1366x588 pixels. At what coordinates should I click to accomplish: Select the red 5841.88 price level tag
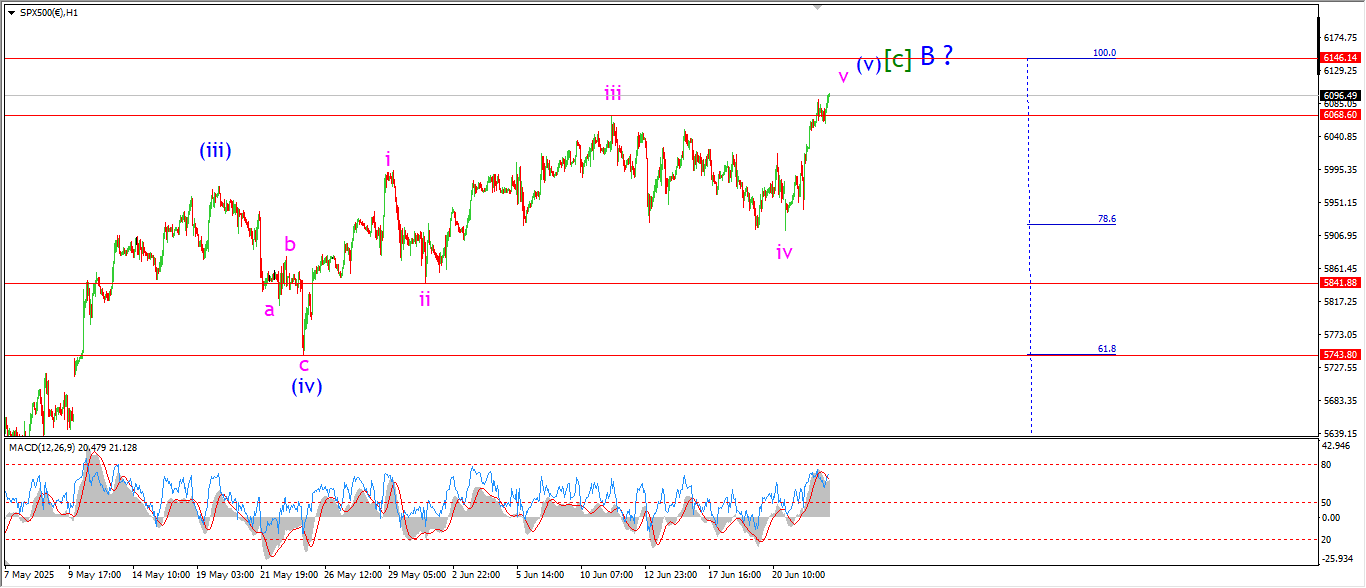click(1339, 283)
